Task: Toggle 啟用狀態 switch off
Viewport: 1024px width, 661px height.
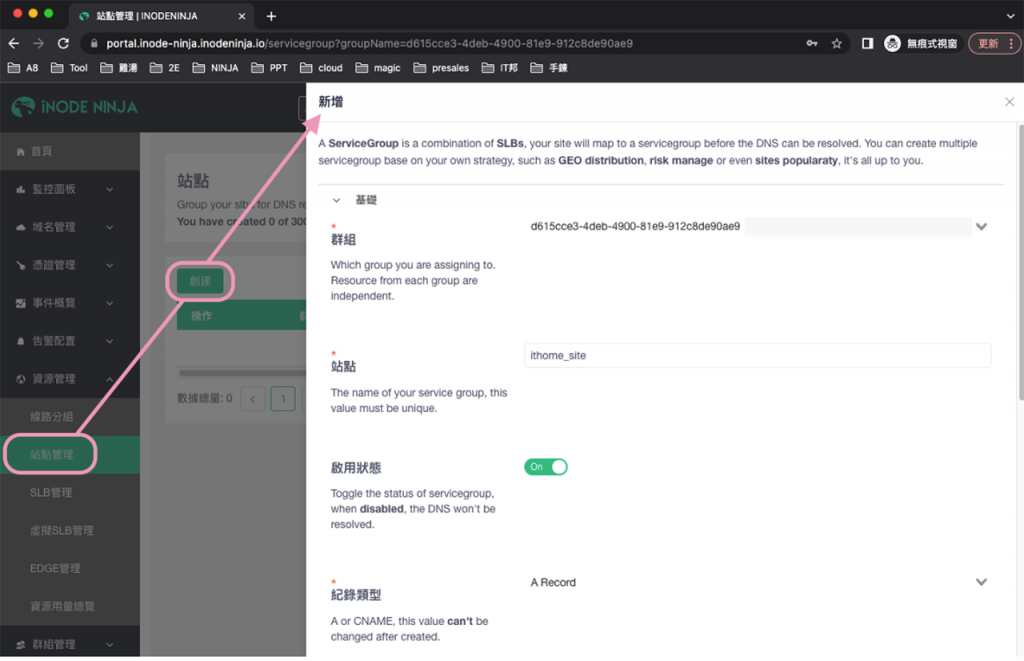Action: coord(545,467)
